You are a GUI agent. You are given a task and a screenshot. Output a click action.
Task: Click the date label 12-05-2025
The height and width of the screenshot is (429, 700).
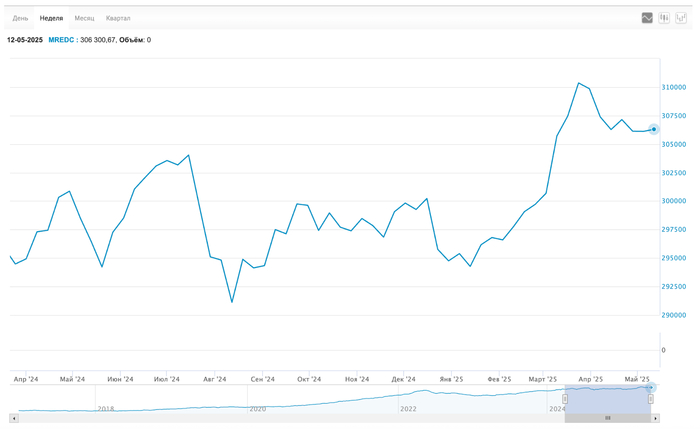coord(24,40)
